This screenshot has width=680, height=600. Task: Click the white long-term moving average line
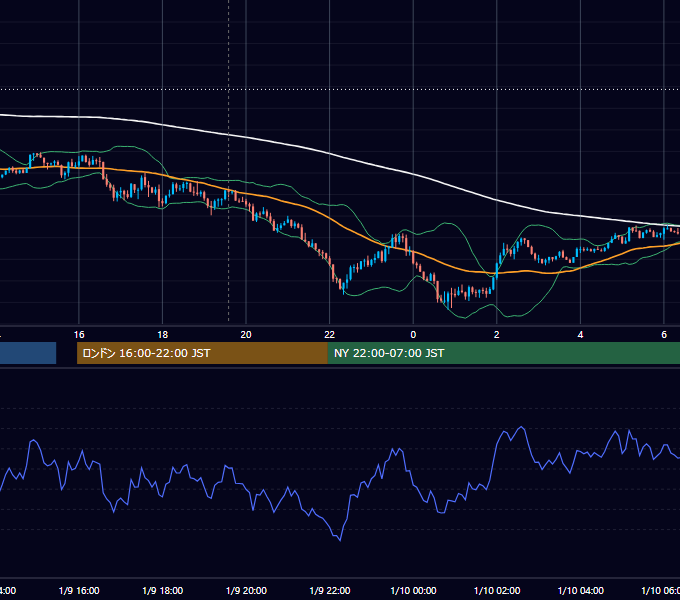330,153
